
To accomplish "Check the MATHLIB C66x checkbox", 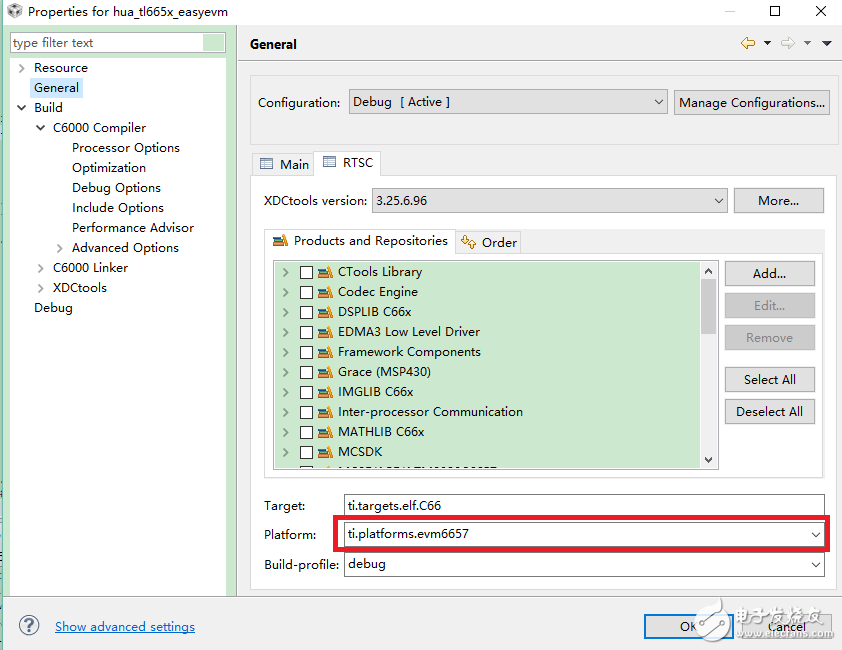I will point(306,432).
